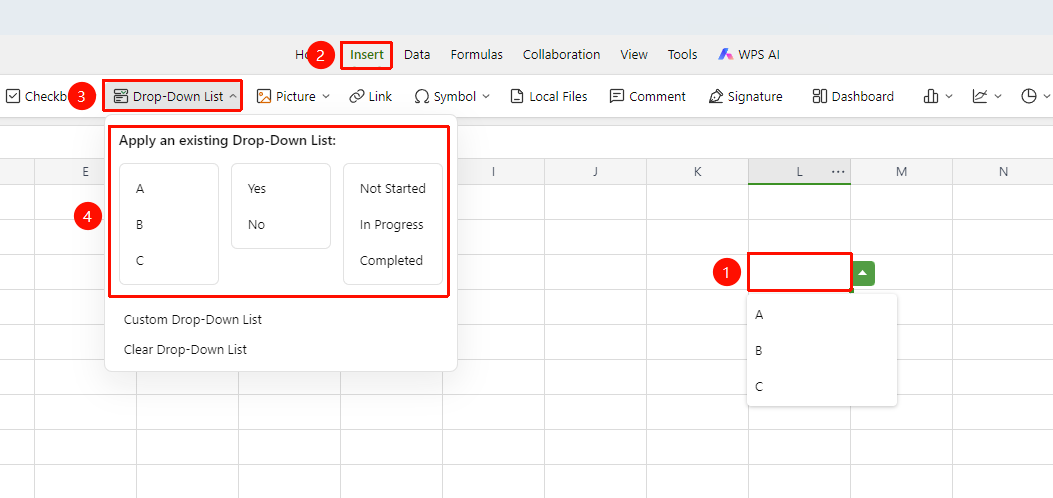The width and height of the screenshot is (1053, 498).
Task: Click the Signature pen icon
Action: tap(716, 97)
